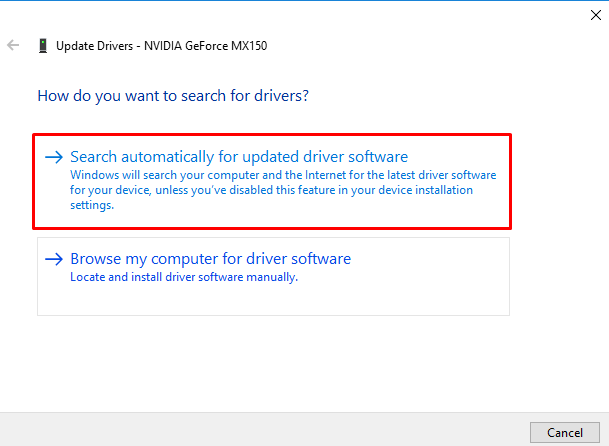Click the 'How do you want to search' heading
609x446 pixels.
click(x=172, y=97)
